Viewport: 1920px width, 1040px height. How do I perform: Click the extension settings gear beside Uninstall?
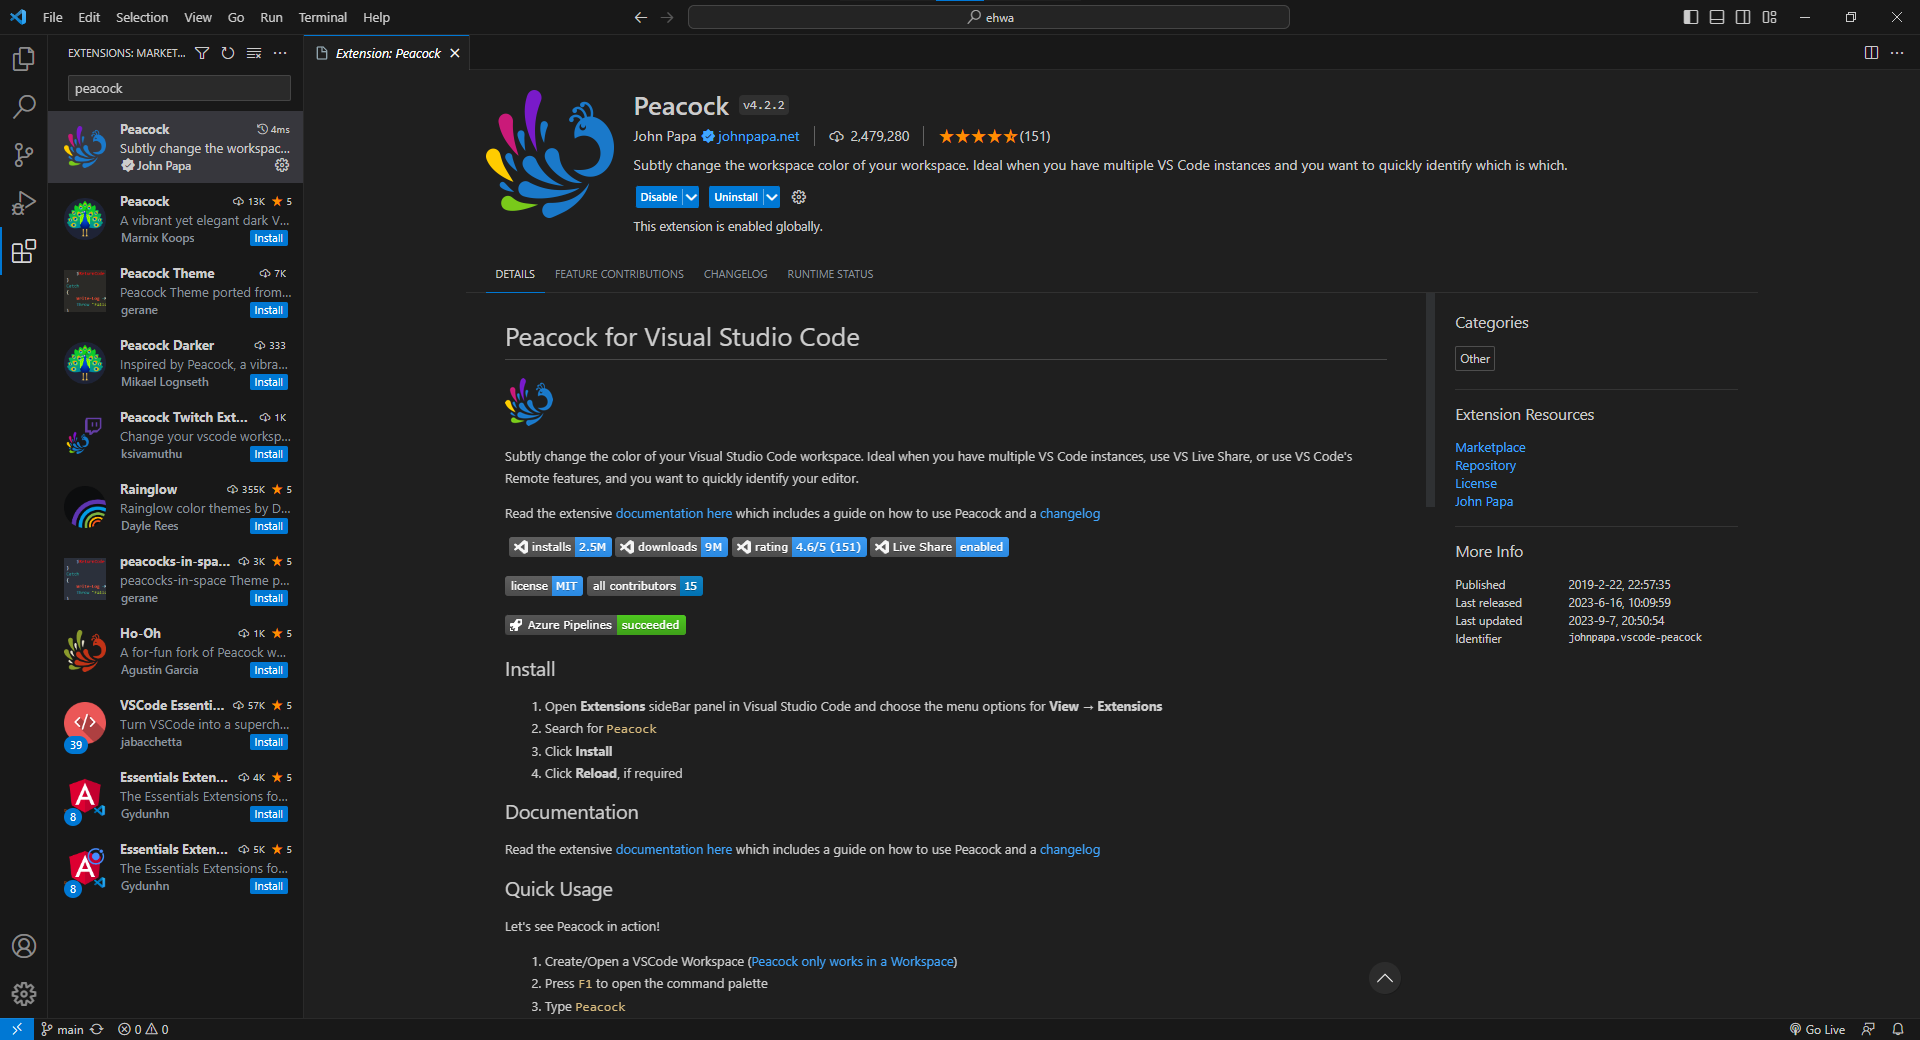point(799,197)
